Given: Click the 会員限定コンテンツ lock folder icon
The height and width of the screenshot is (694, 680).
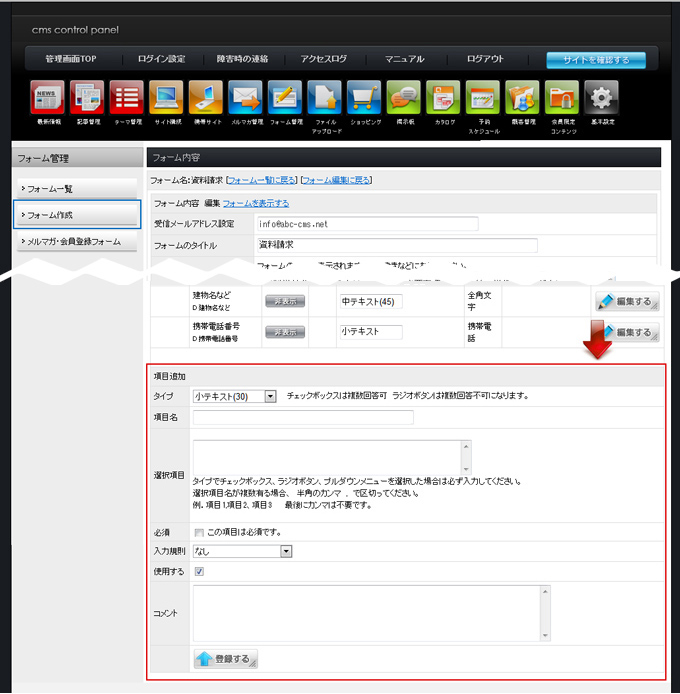Looking at the screenshot, I should coord(562,98).
